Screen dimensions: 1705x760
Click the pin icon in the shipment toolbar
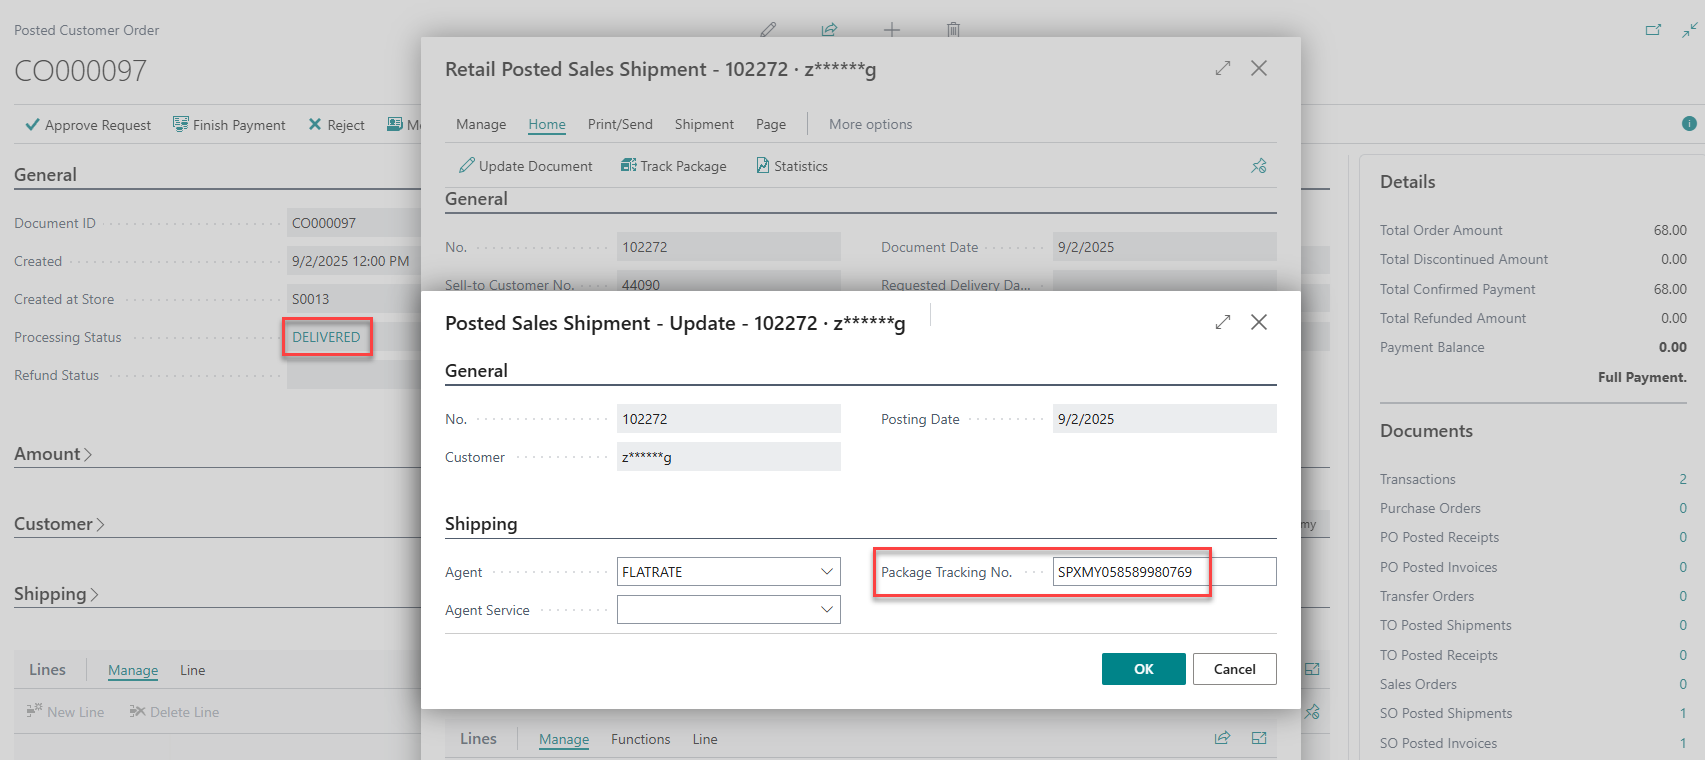pyautogui.click(x=1258, y=166)
